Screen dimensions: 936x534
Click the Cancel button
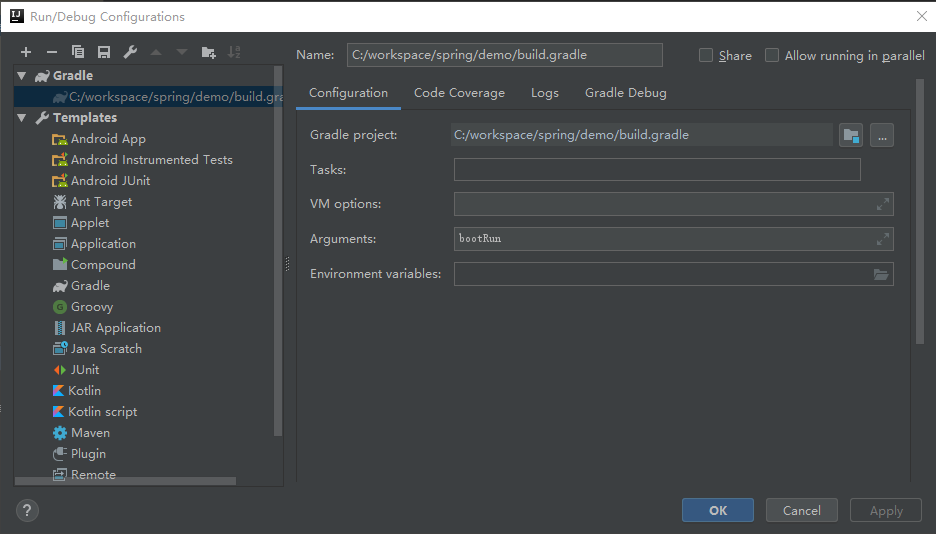[801, 510]
